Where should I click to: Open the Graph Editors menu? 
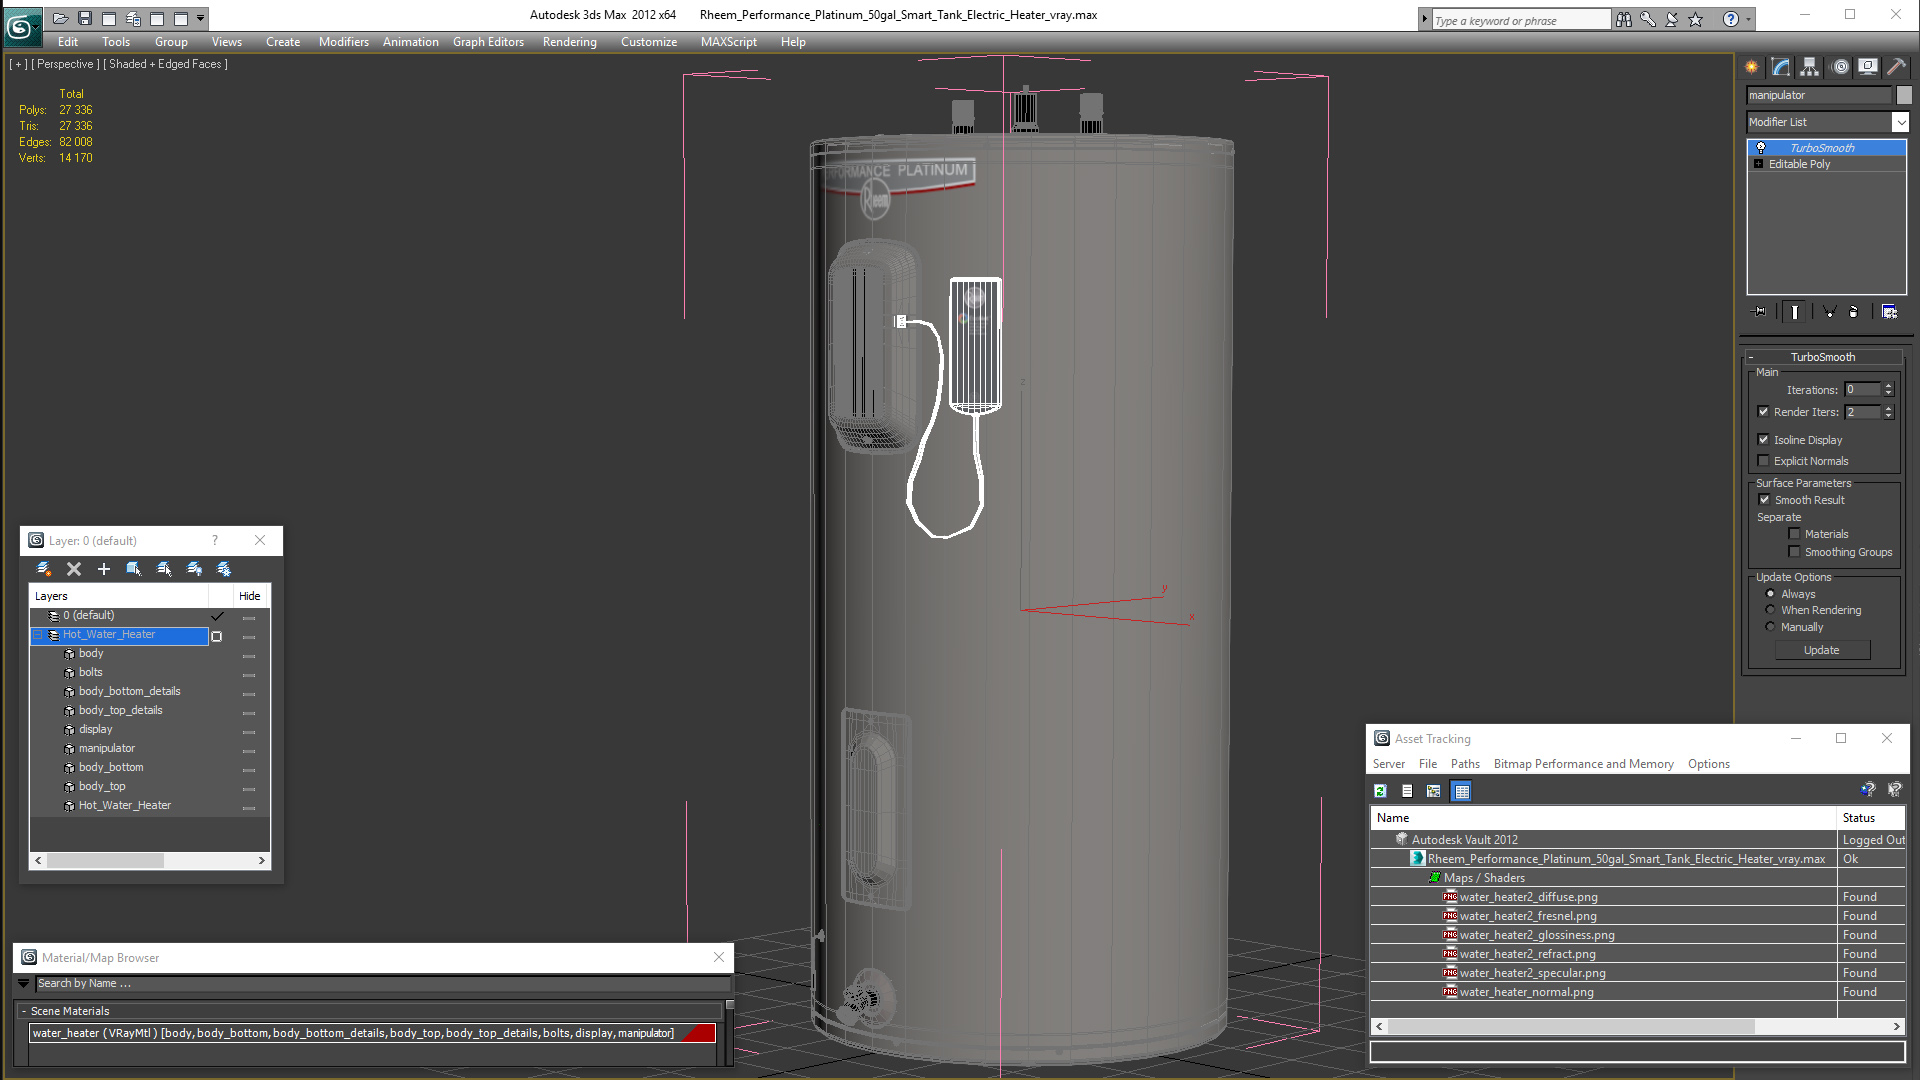(488, 42)
